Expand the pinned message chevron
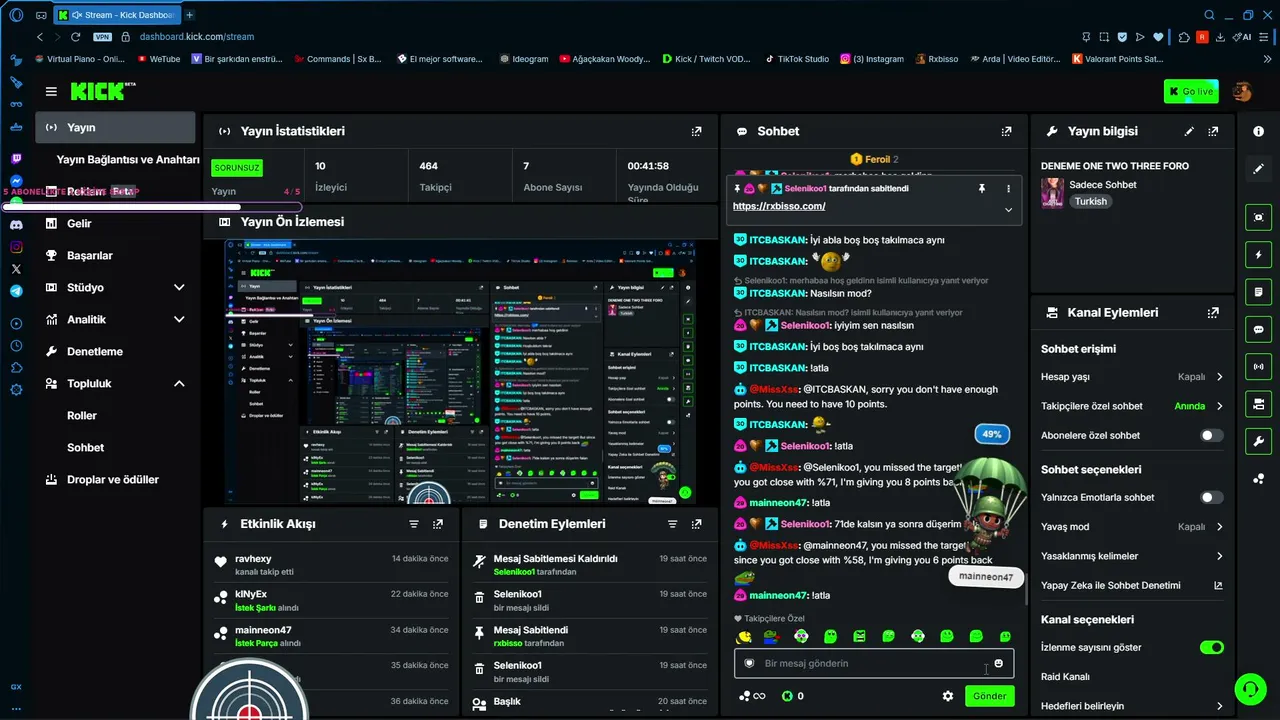Image resolution: width=1280 pixels, height=720 pixels. pyautogui.click(x=1008, y=210)
